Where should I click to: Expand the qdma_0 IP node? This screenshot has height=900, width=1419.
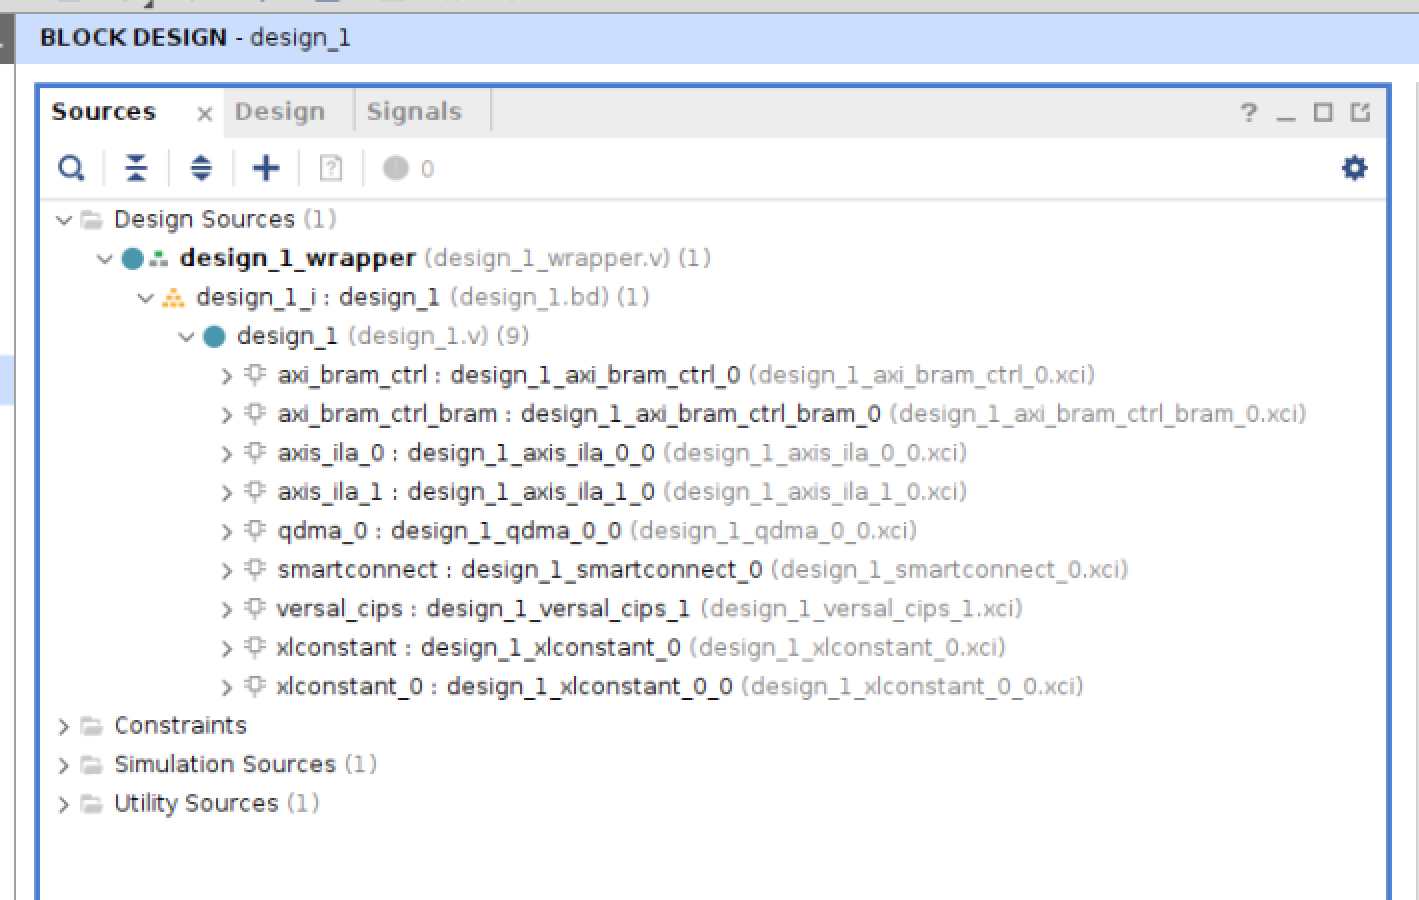(x=227, y=532)
